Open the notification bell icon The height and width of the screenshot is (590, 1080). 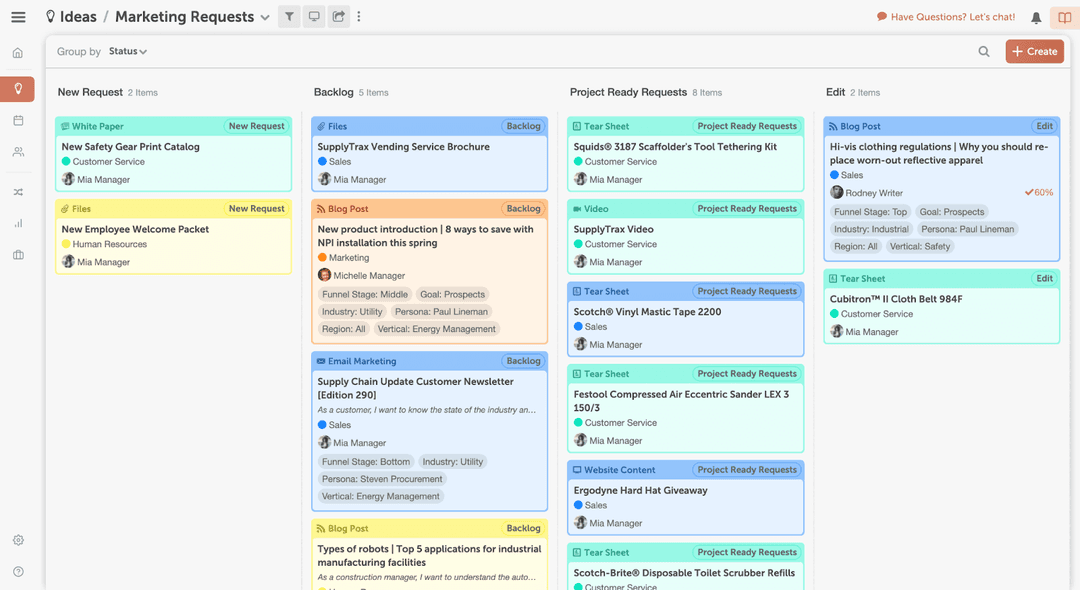point(1035,17)
